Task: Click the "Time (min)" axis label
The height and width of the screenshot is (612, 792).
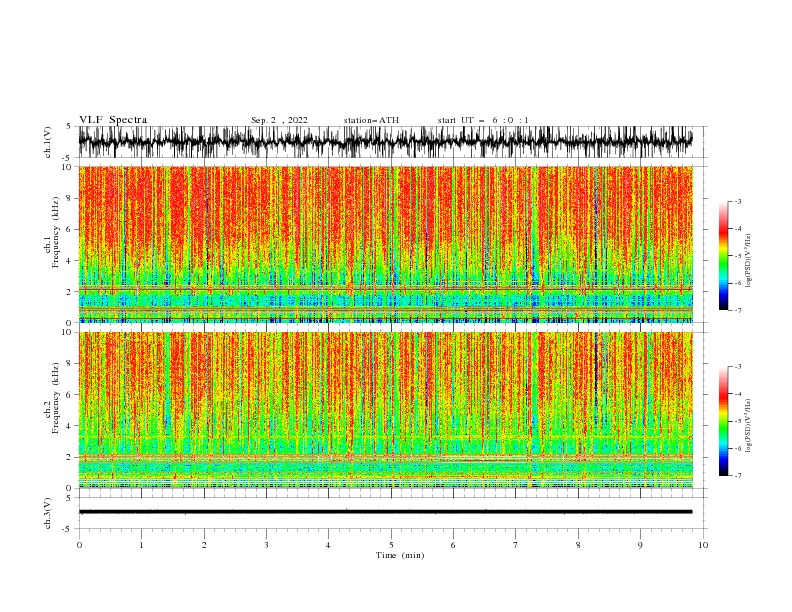Action: tap(400, 555)
